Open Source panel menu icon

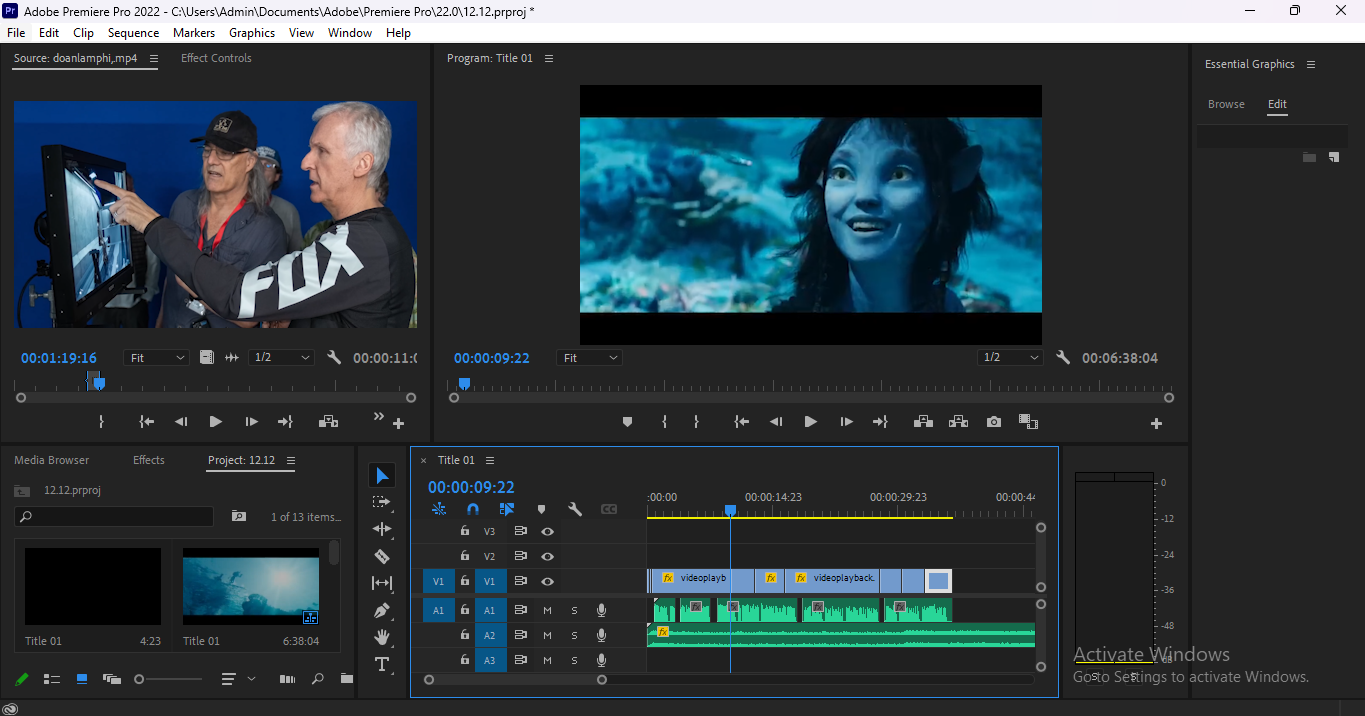pyautogui.click(x=154, y=58)
